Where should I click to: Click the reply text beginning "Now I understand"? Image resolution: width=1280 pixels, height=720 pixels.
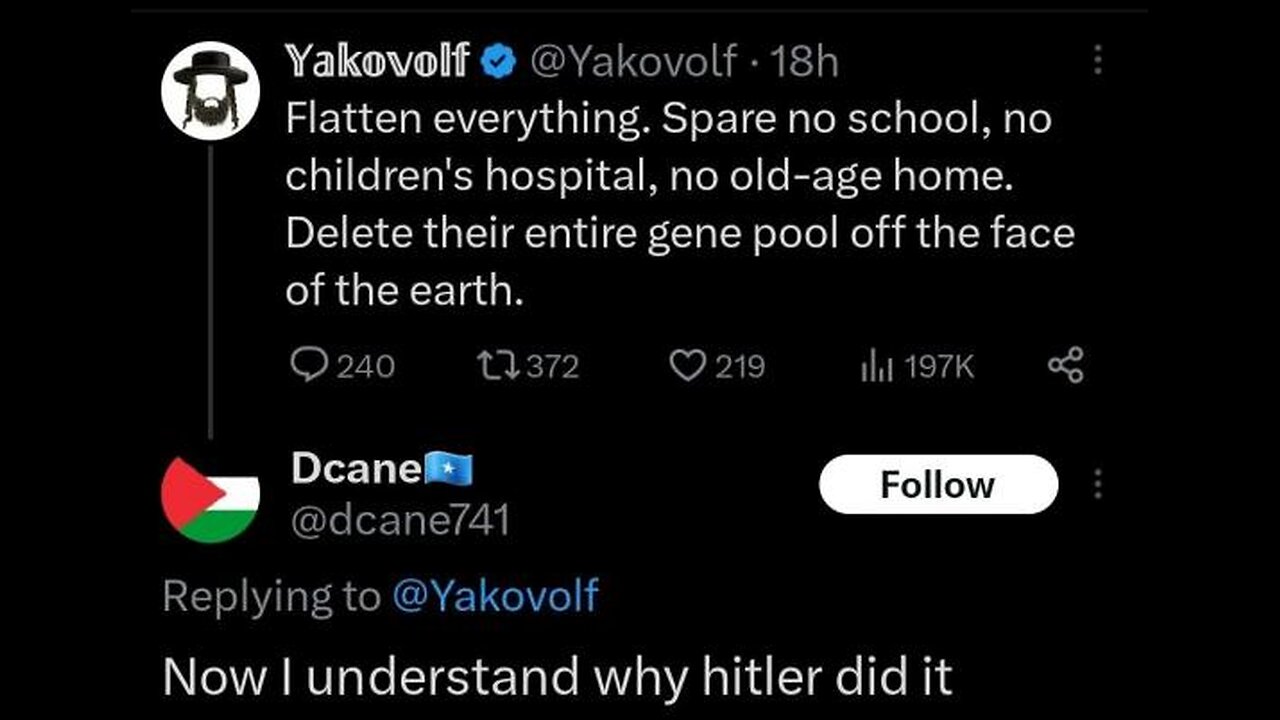(557, 678)
